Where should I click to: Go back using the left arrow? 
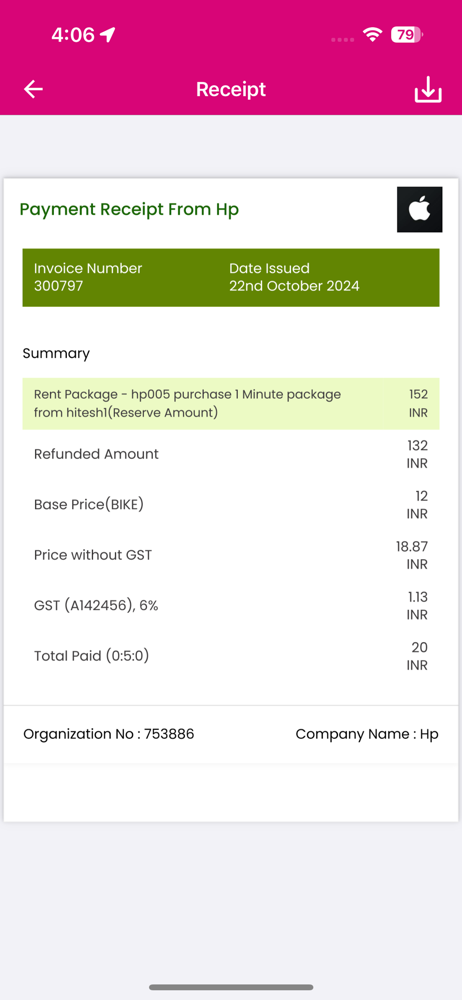[x=33, y=90]
